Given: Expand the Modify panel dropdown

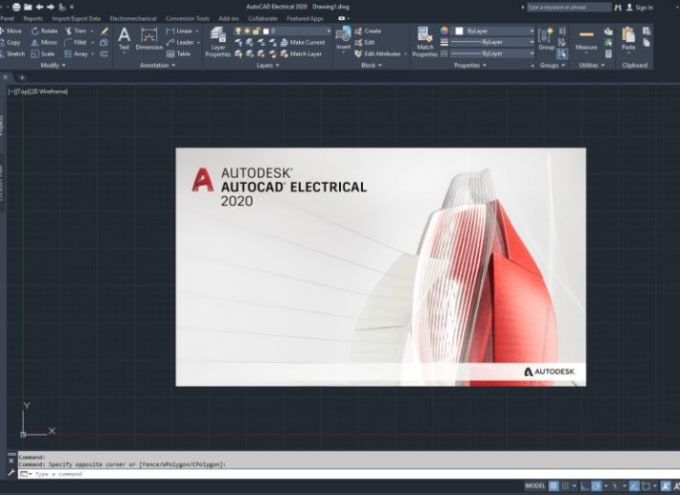Looking at the screenshot, I should pos(52,65).
